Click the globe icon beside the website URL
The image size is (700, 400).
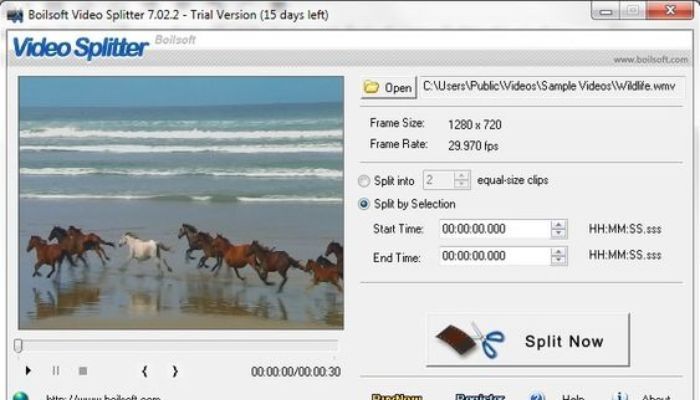(21, 396)
